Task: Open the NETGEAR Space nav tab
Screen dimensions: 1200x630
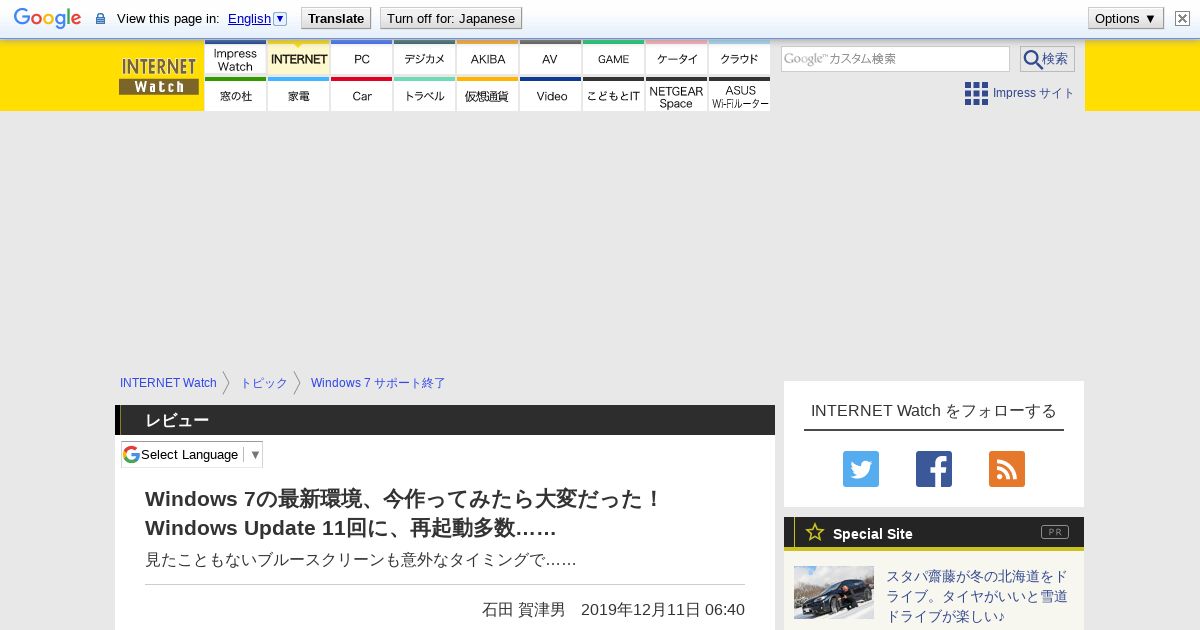Action: [676, 95]
